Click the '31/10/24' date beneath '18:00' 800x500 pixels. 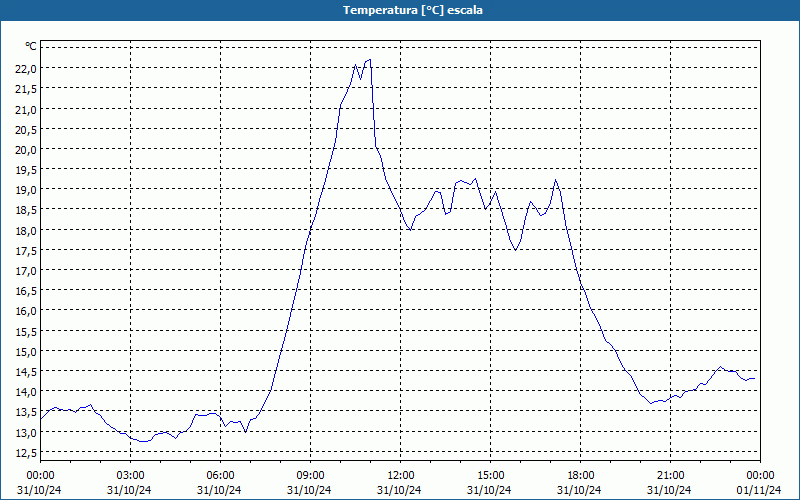579,490
